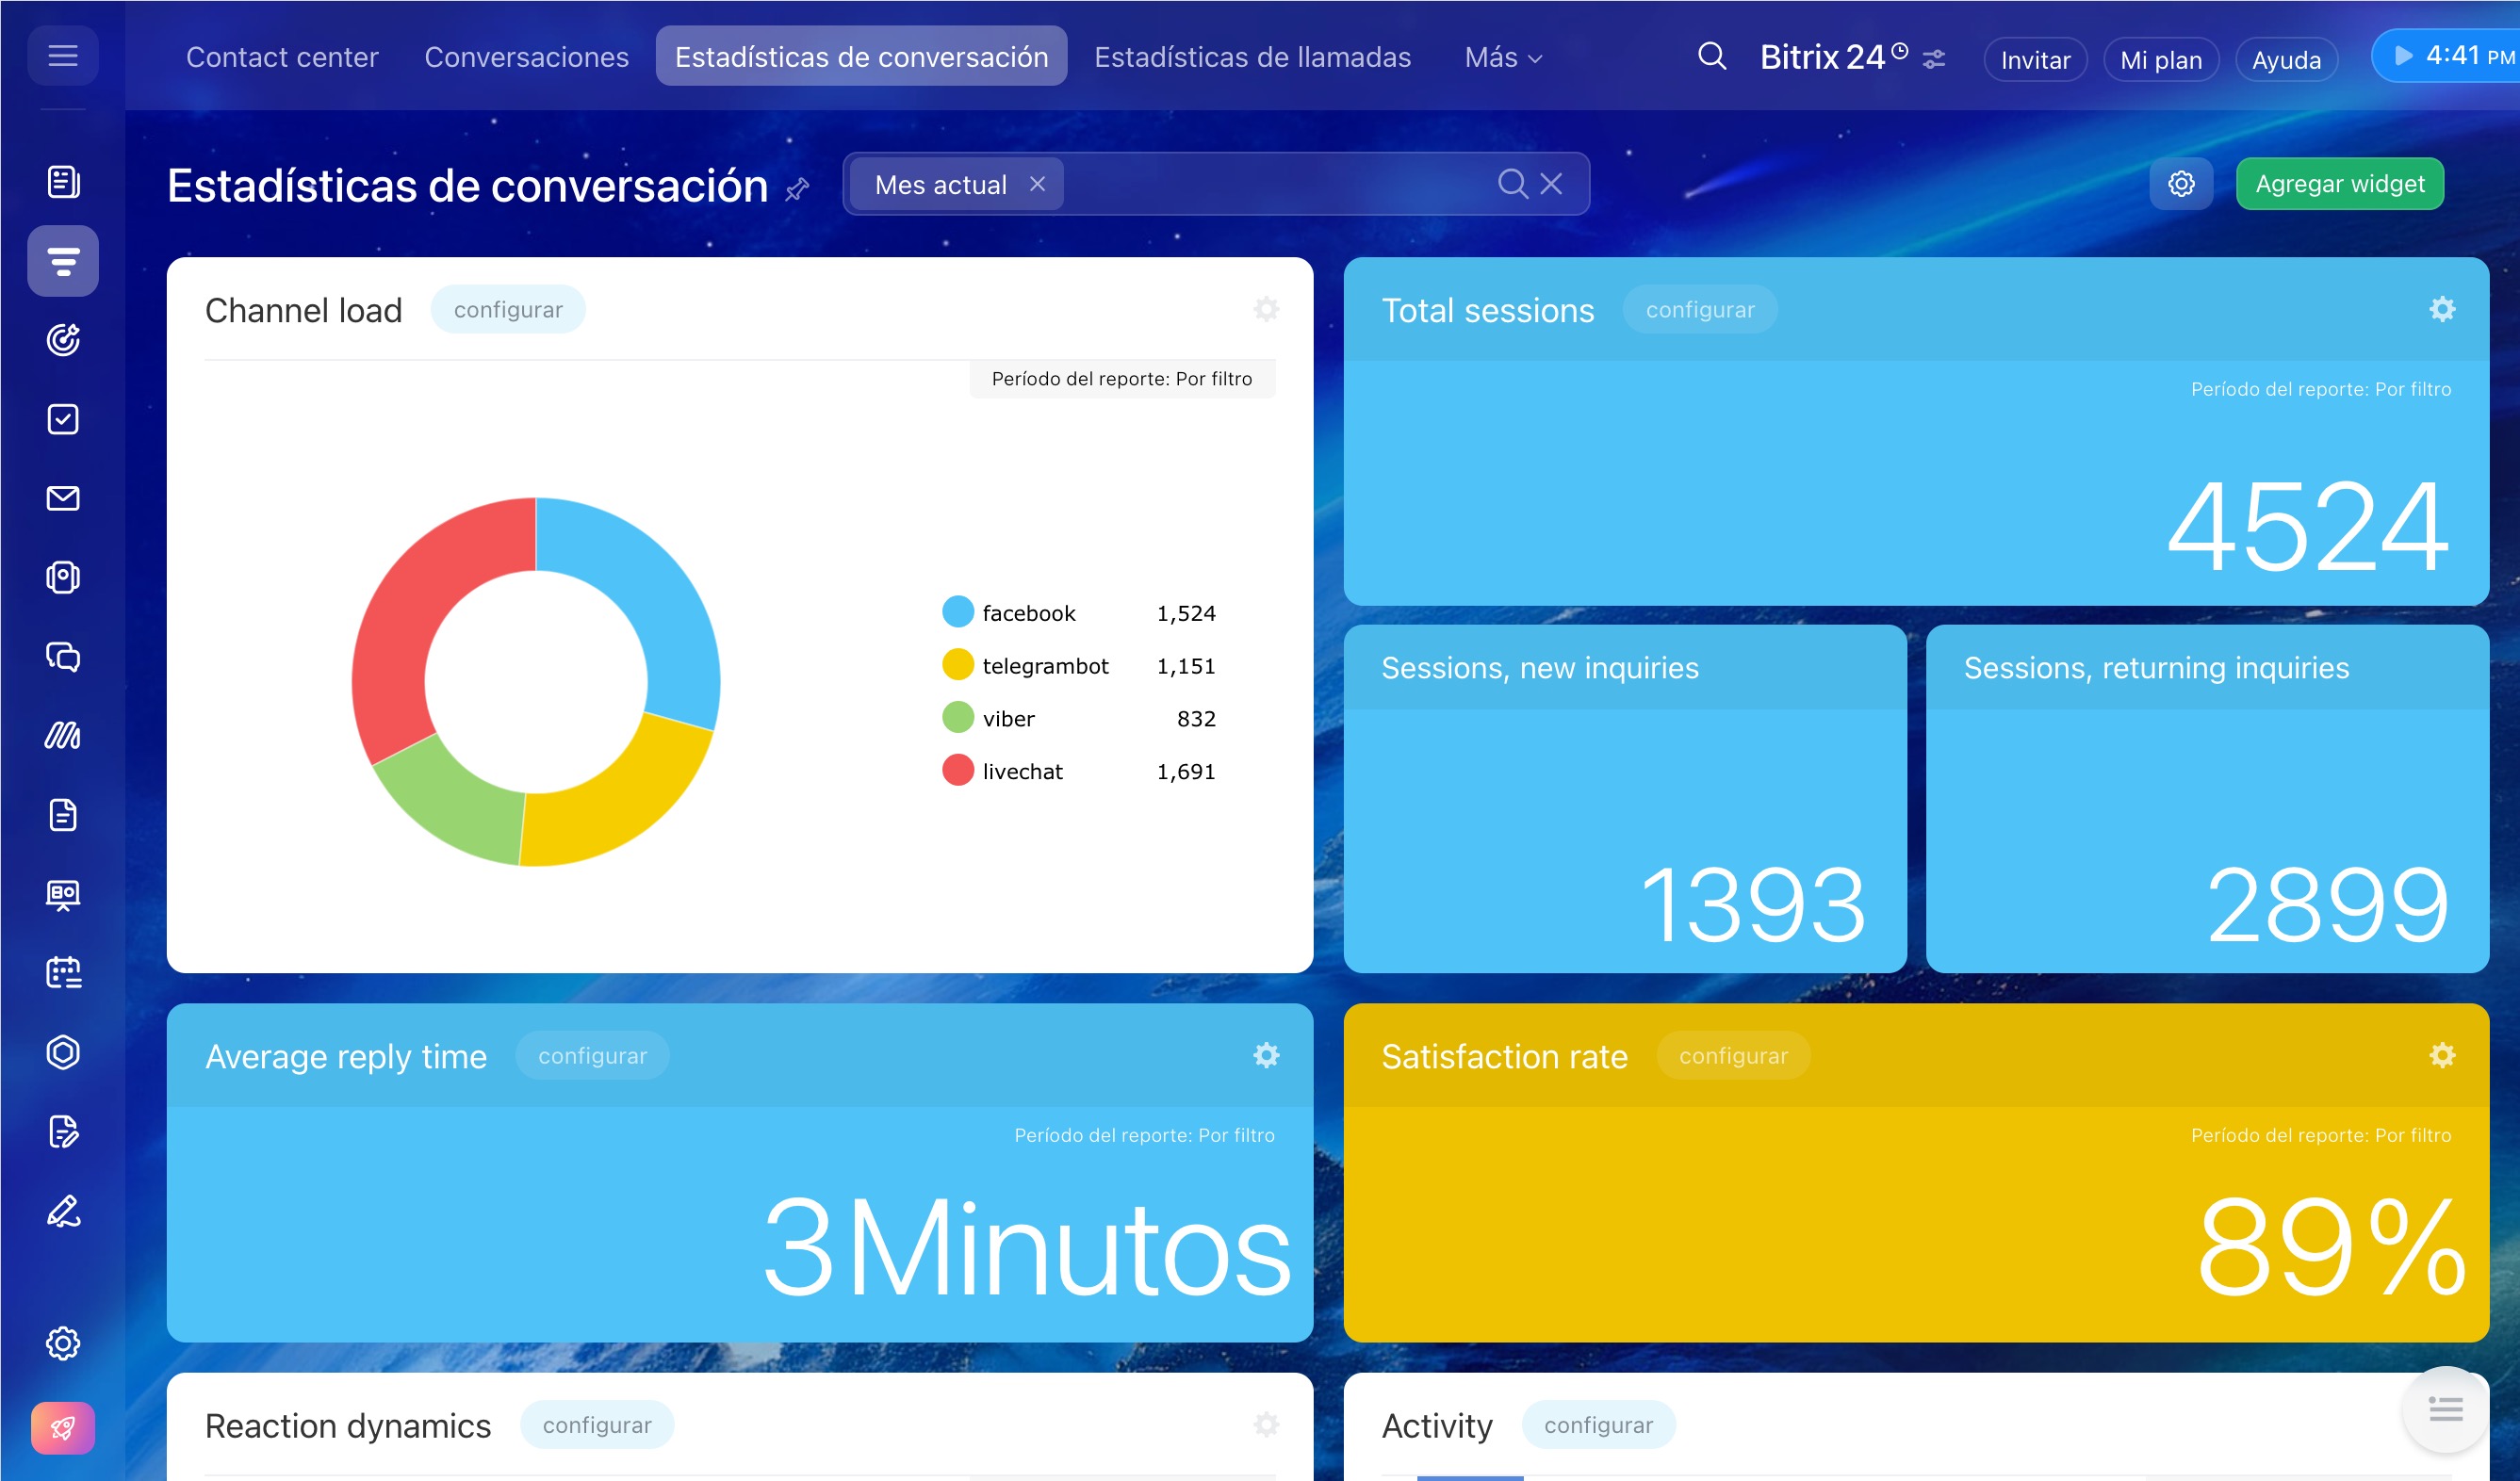
Task: Click the Tasks checkmark icon in sidebar
Action: pyautogui.click(x=63, y=419)
